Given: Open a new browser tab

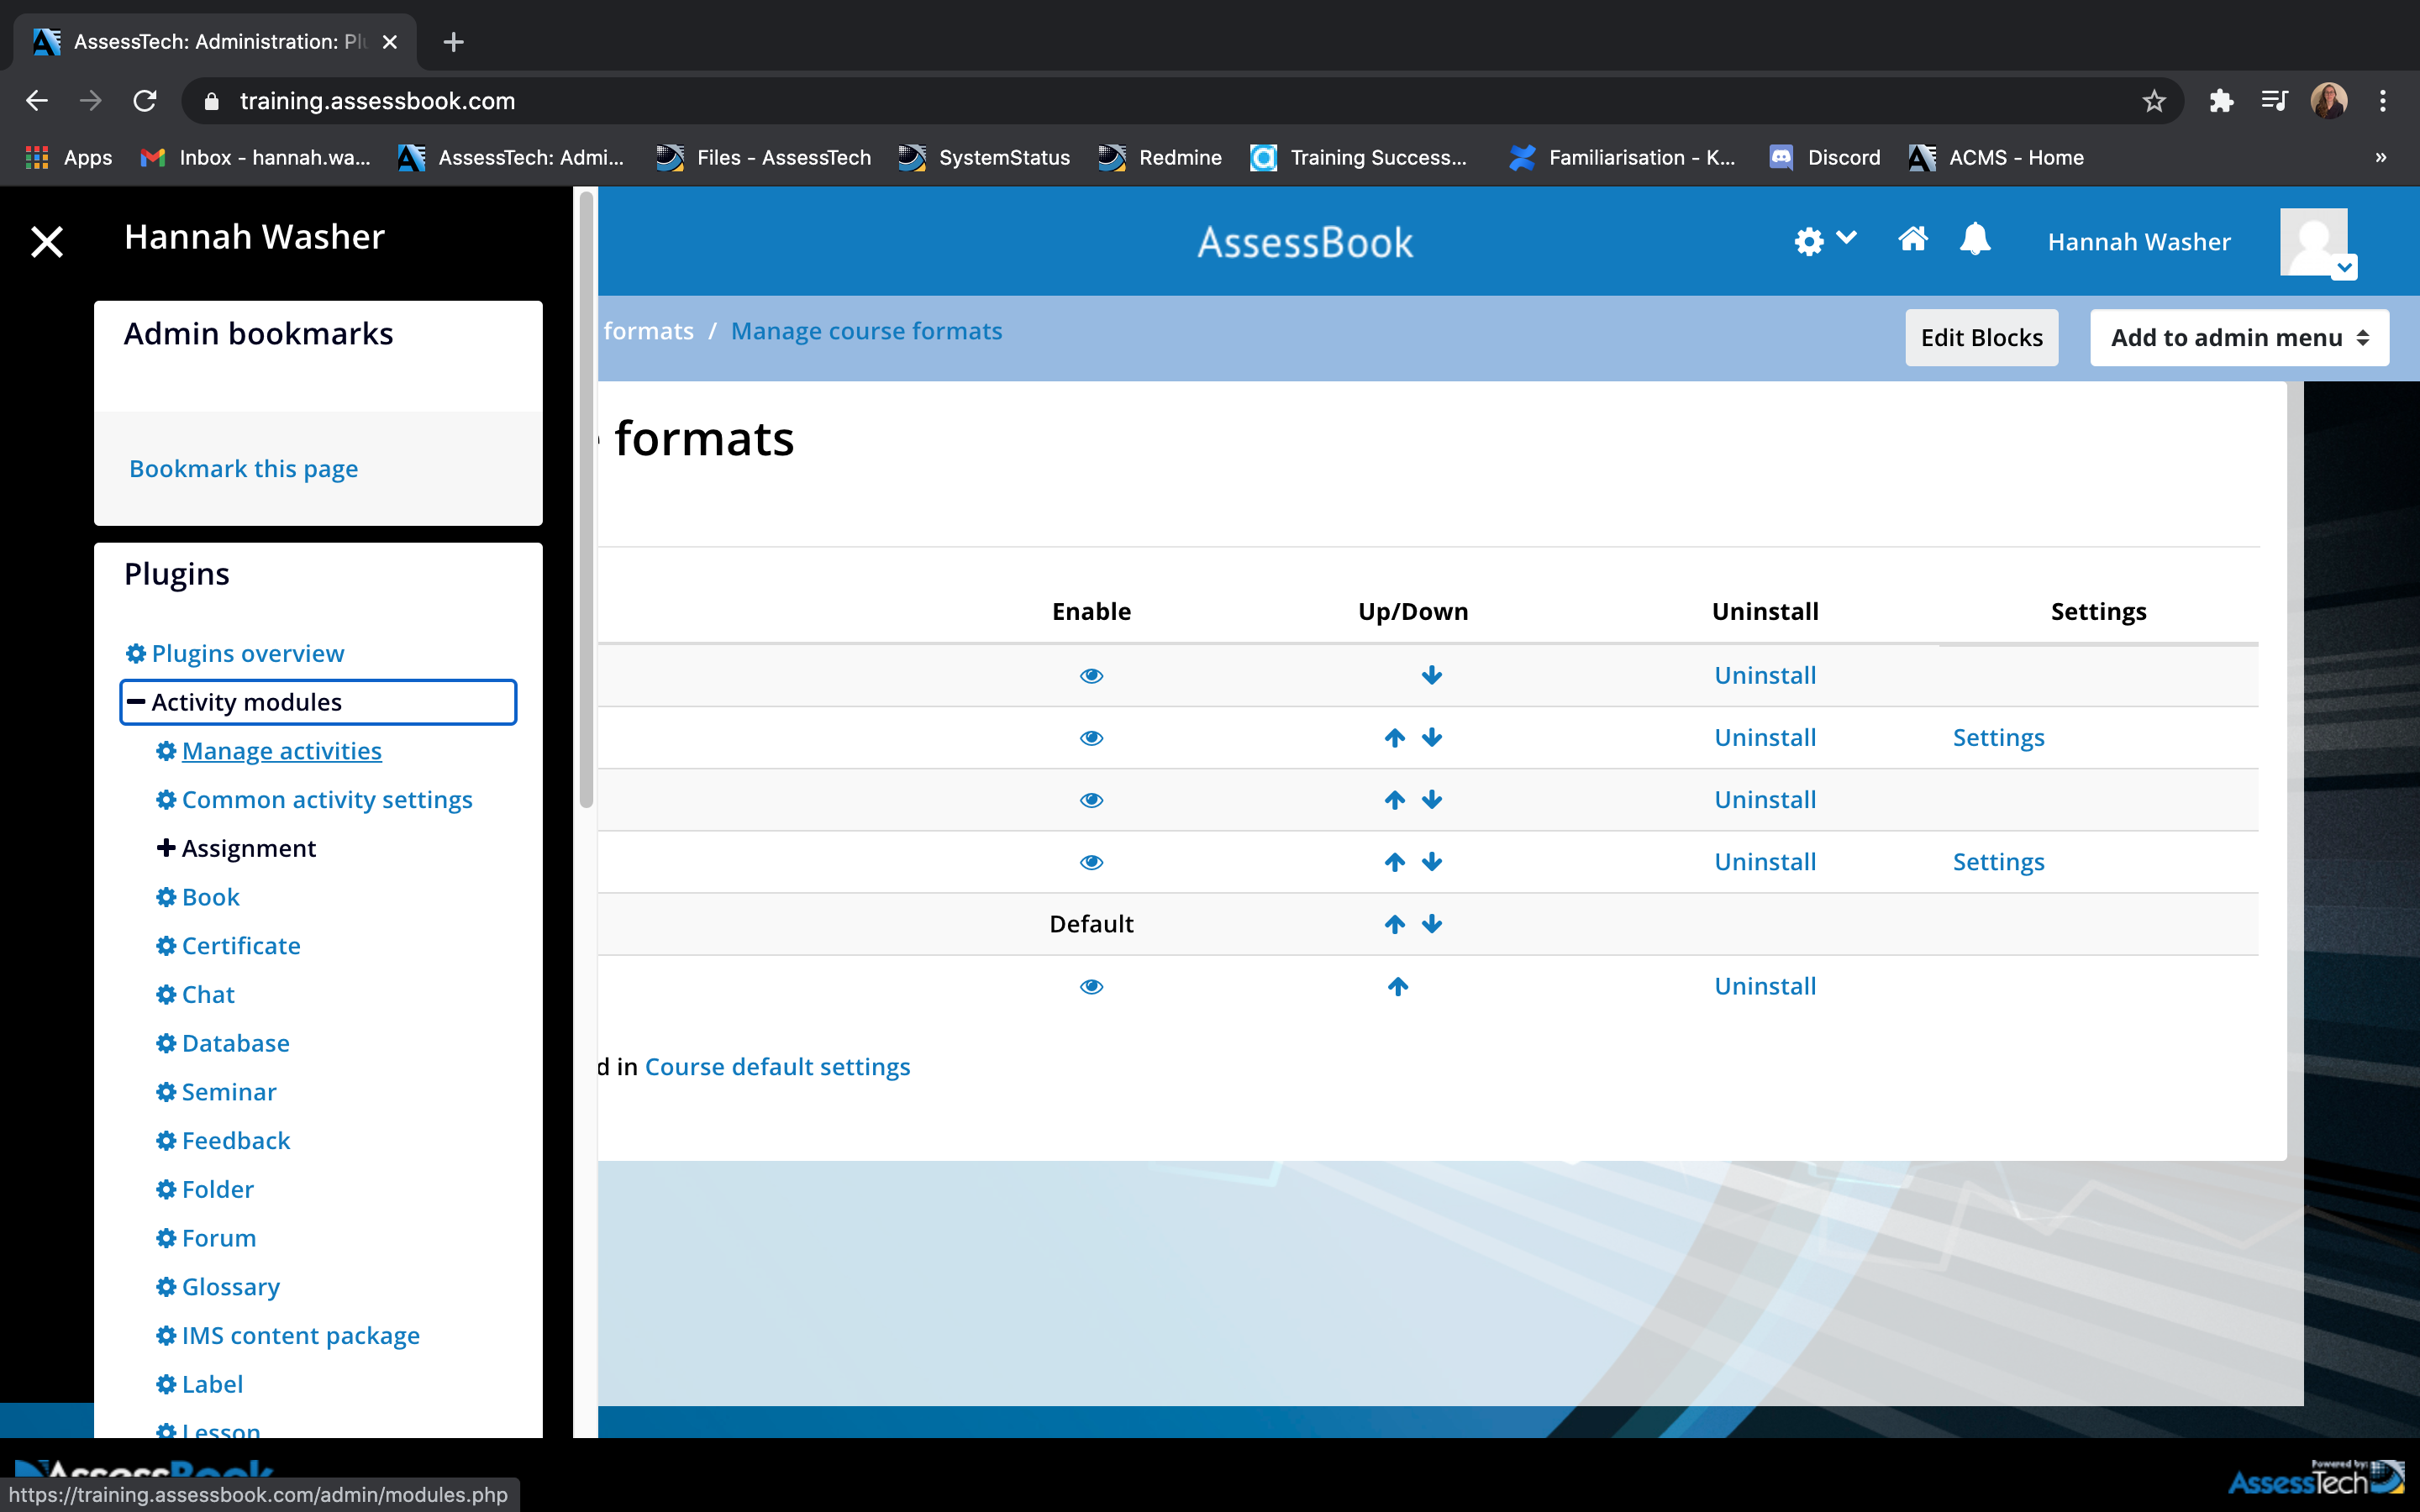Looking at the screenshot, I should [x=453, y=42].
